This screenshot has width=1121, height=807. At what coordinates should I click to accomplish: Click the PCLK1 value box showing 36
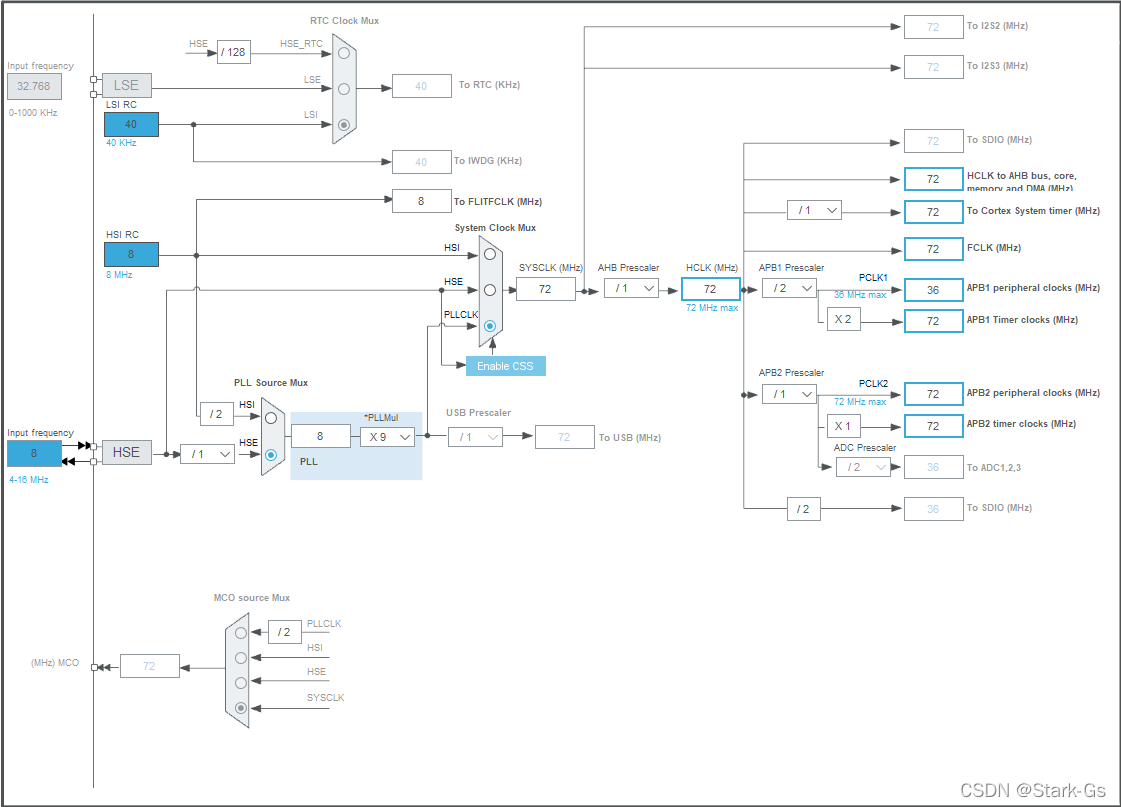933,289
